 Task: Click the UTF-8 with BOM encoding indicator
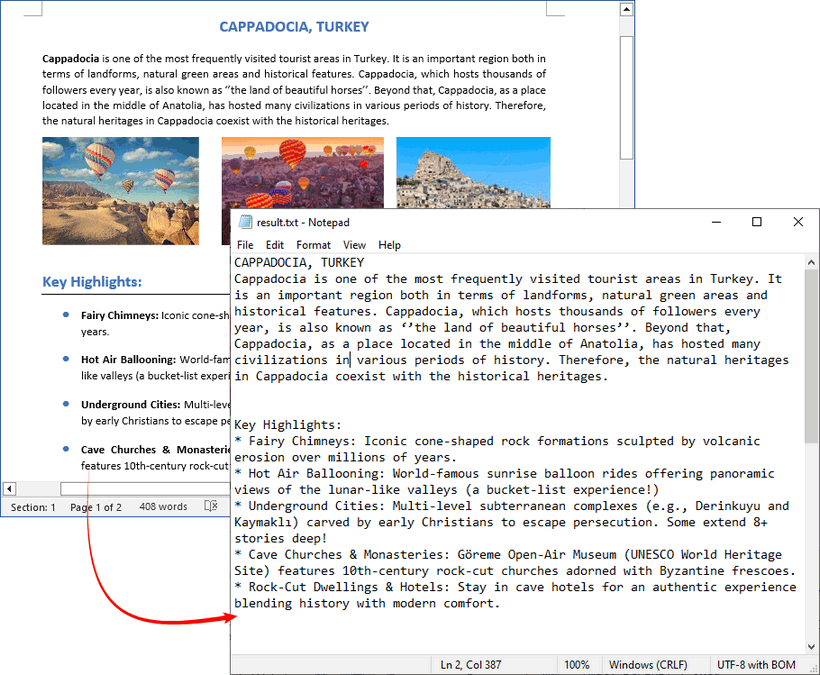pyautogui.click(x=755, y=664)
